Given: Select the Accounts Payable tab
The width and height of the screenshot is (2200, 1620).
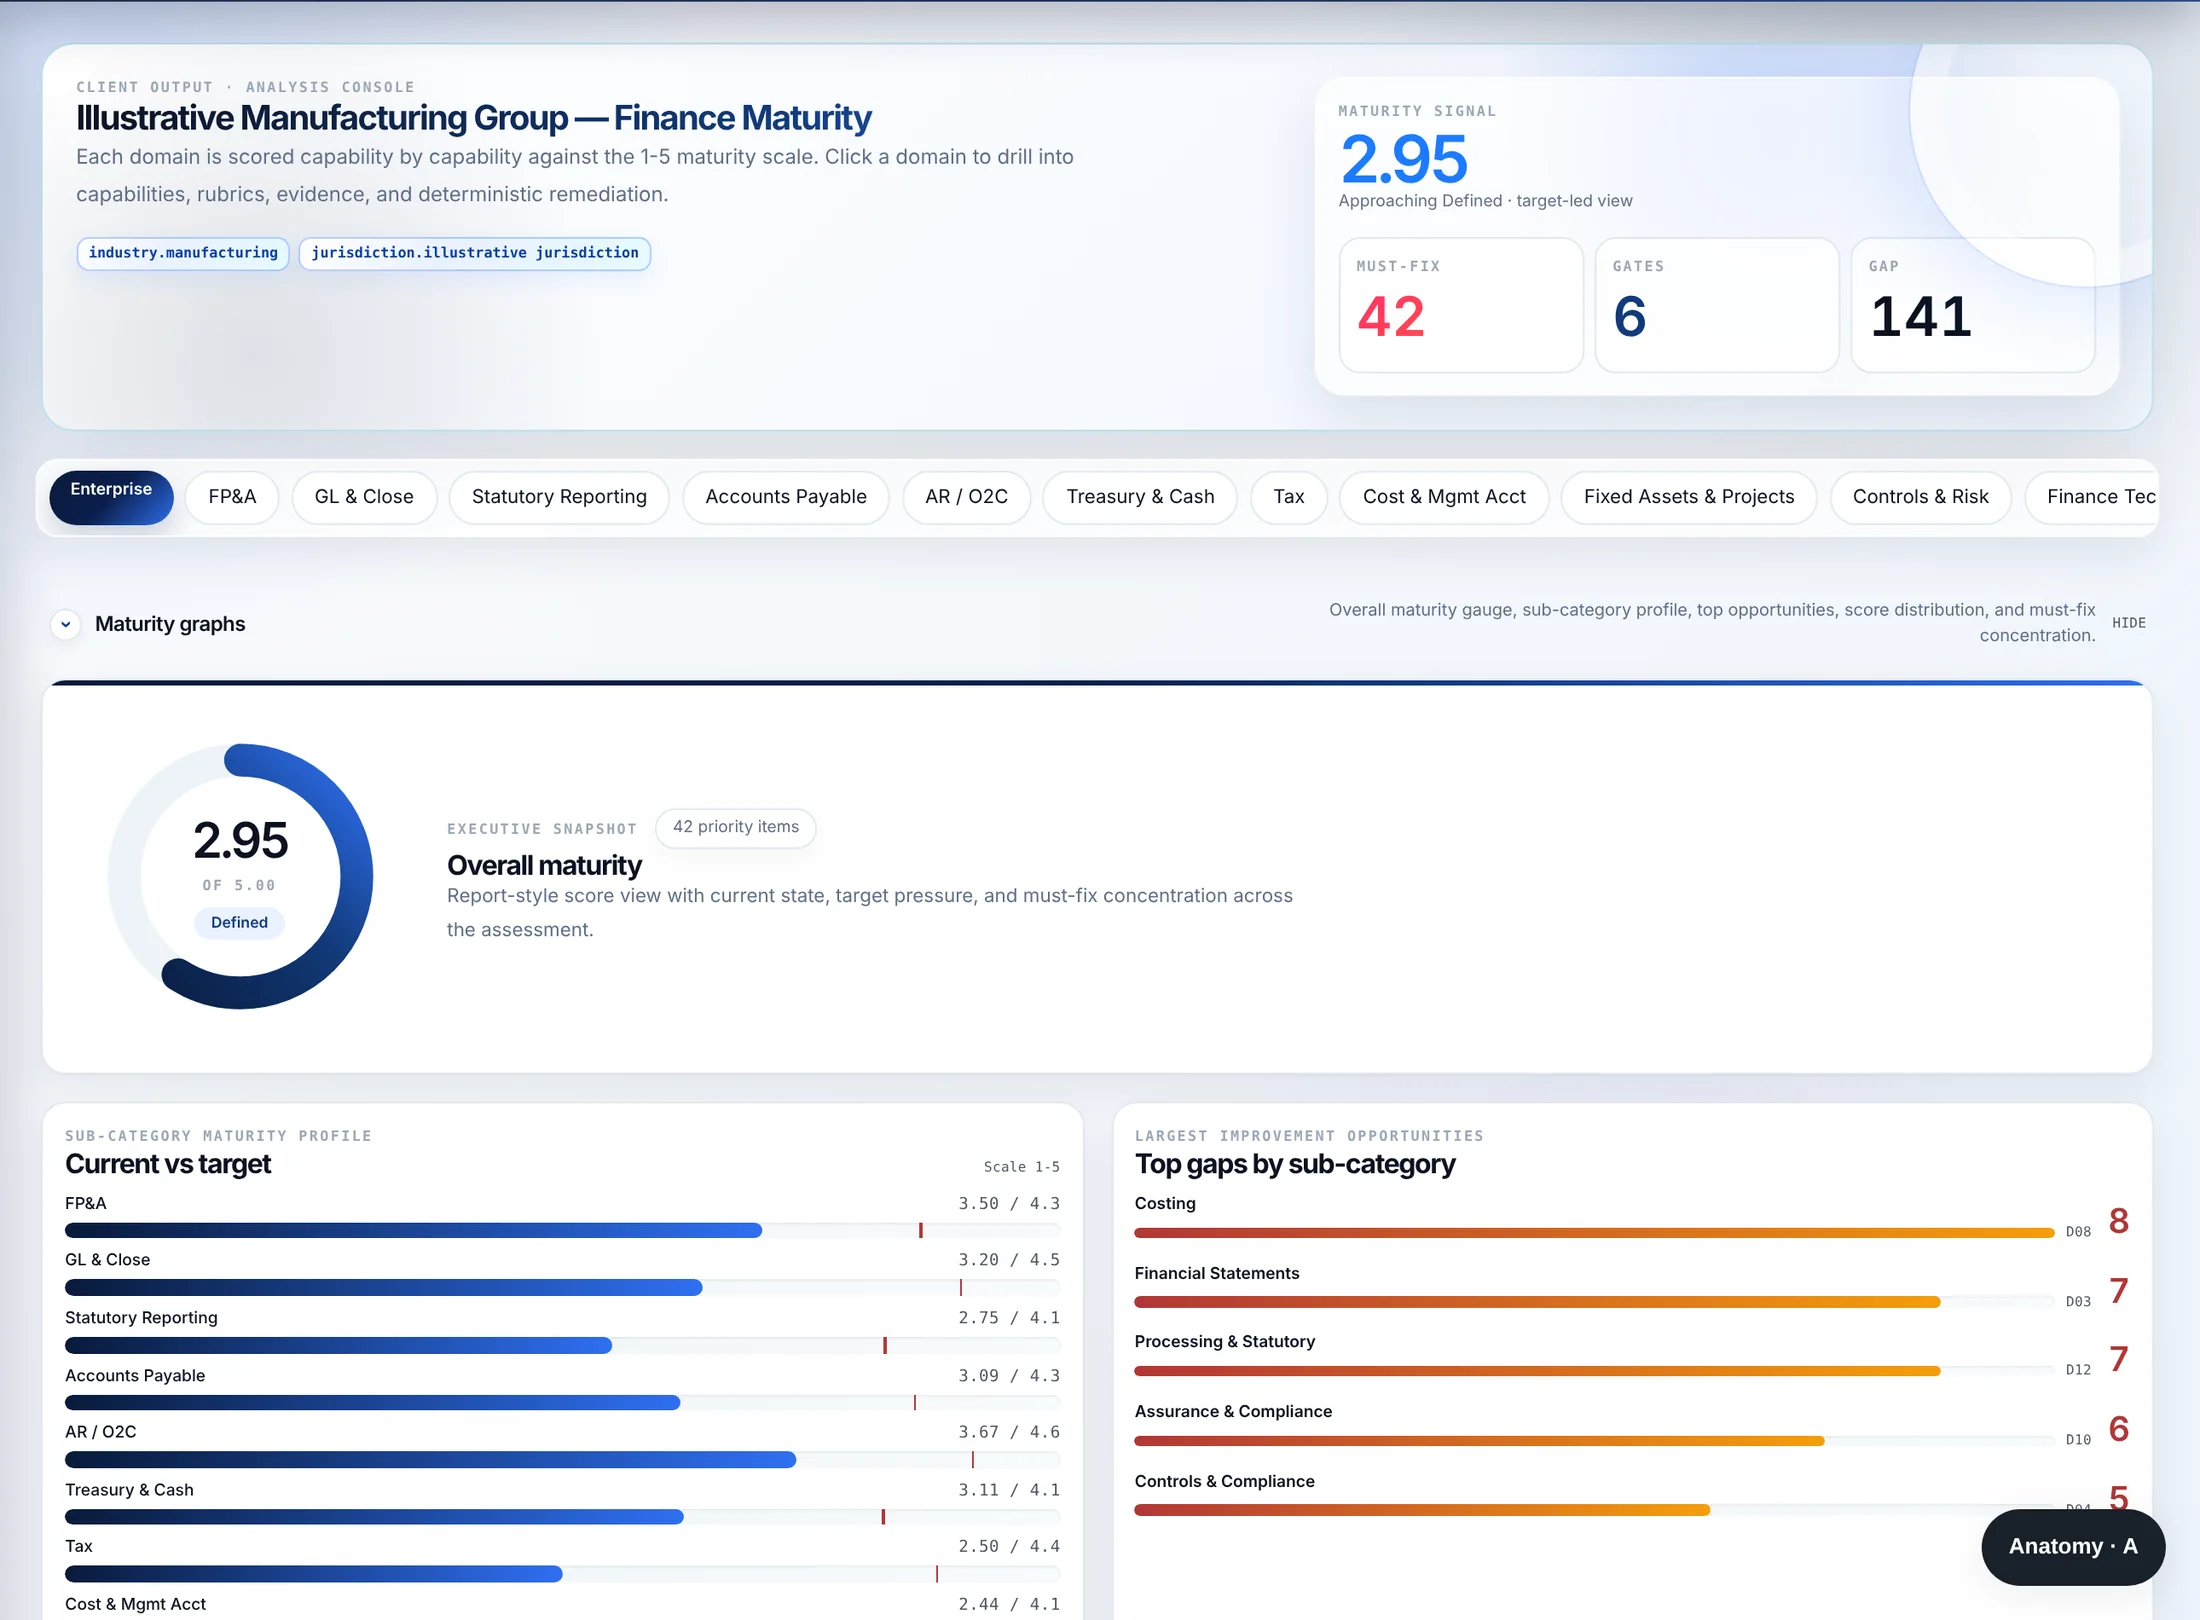Looking at the screenshot, I should pos(786,497).
